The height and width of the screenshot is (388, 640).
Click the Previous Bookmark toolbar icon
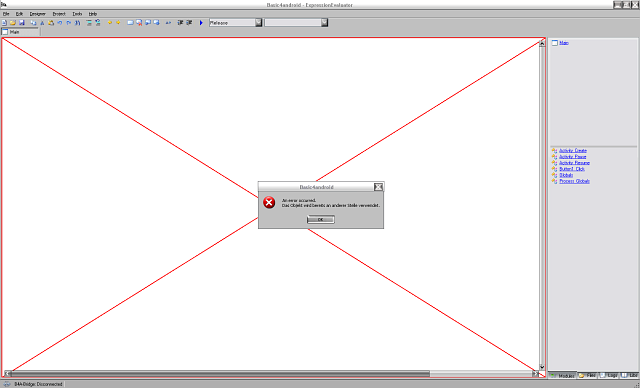[148, 23]
